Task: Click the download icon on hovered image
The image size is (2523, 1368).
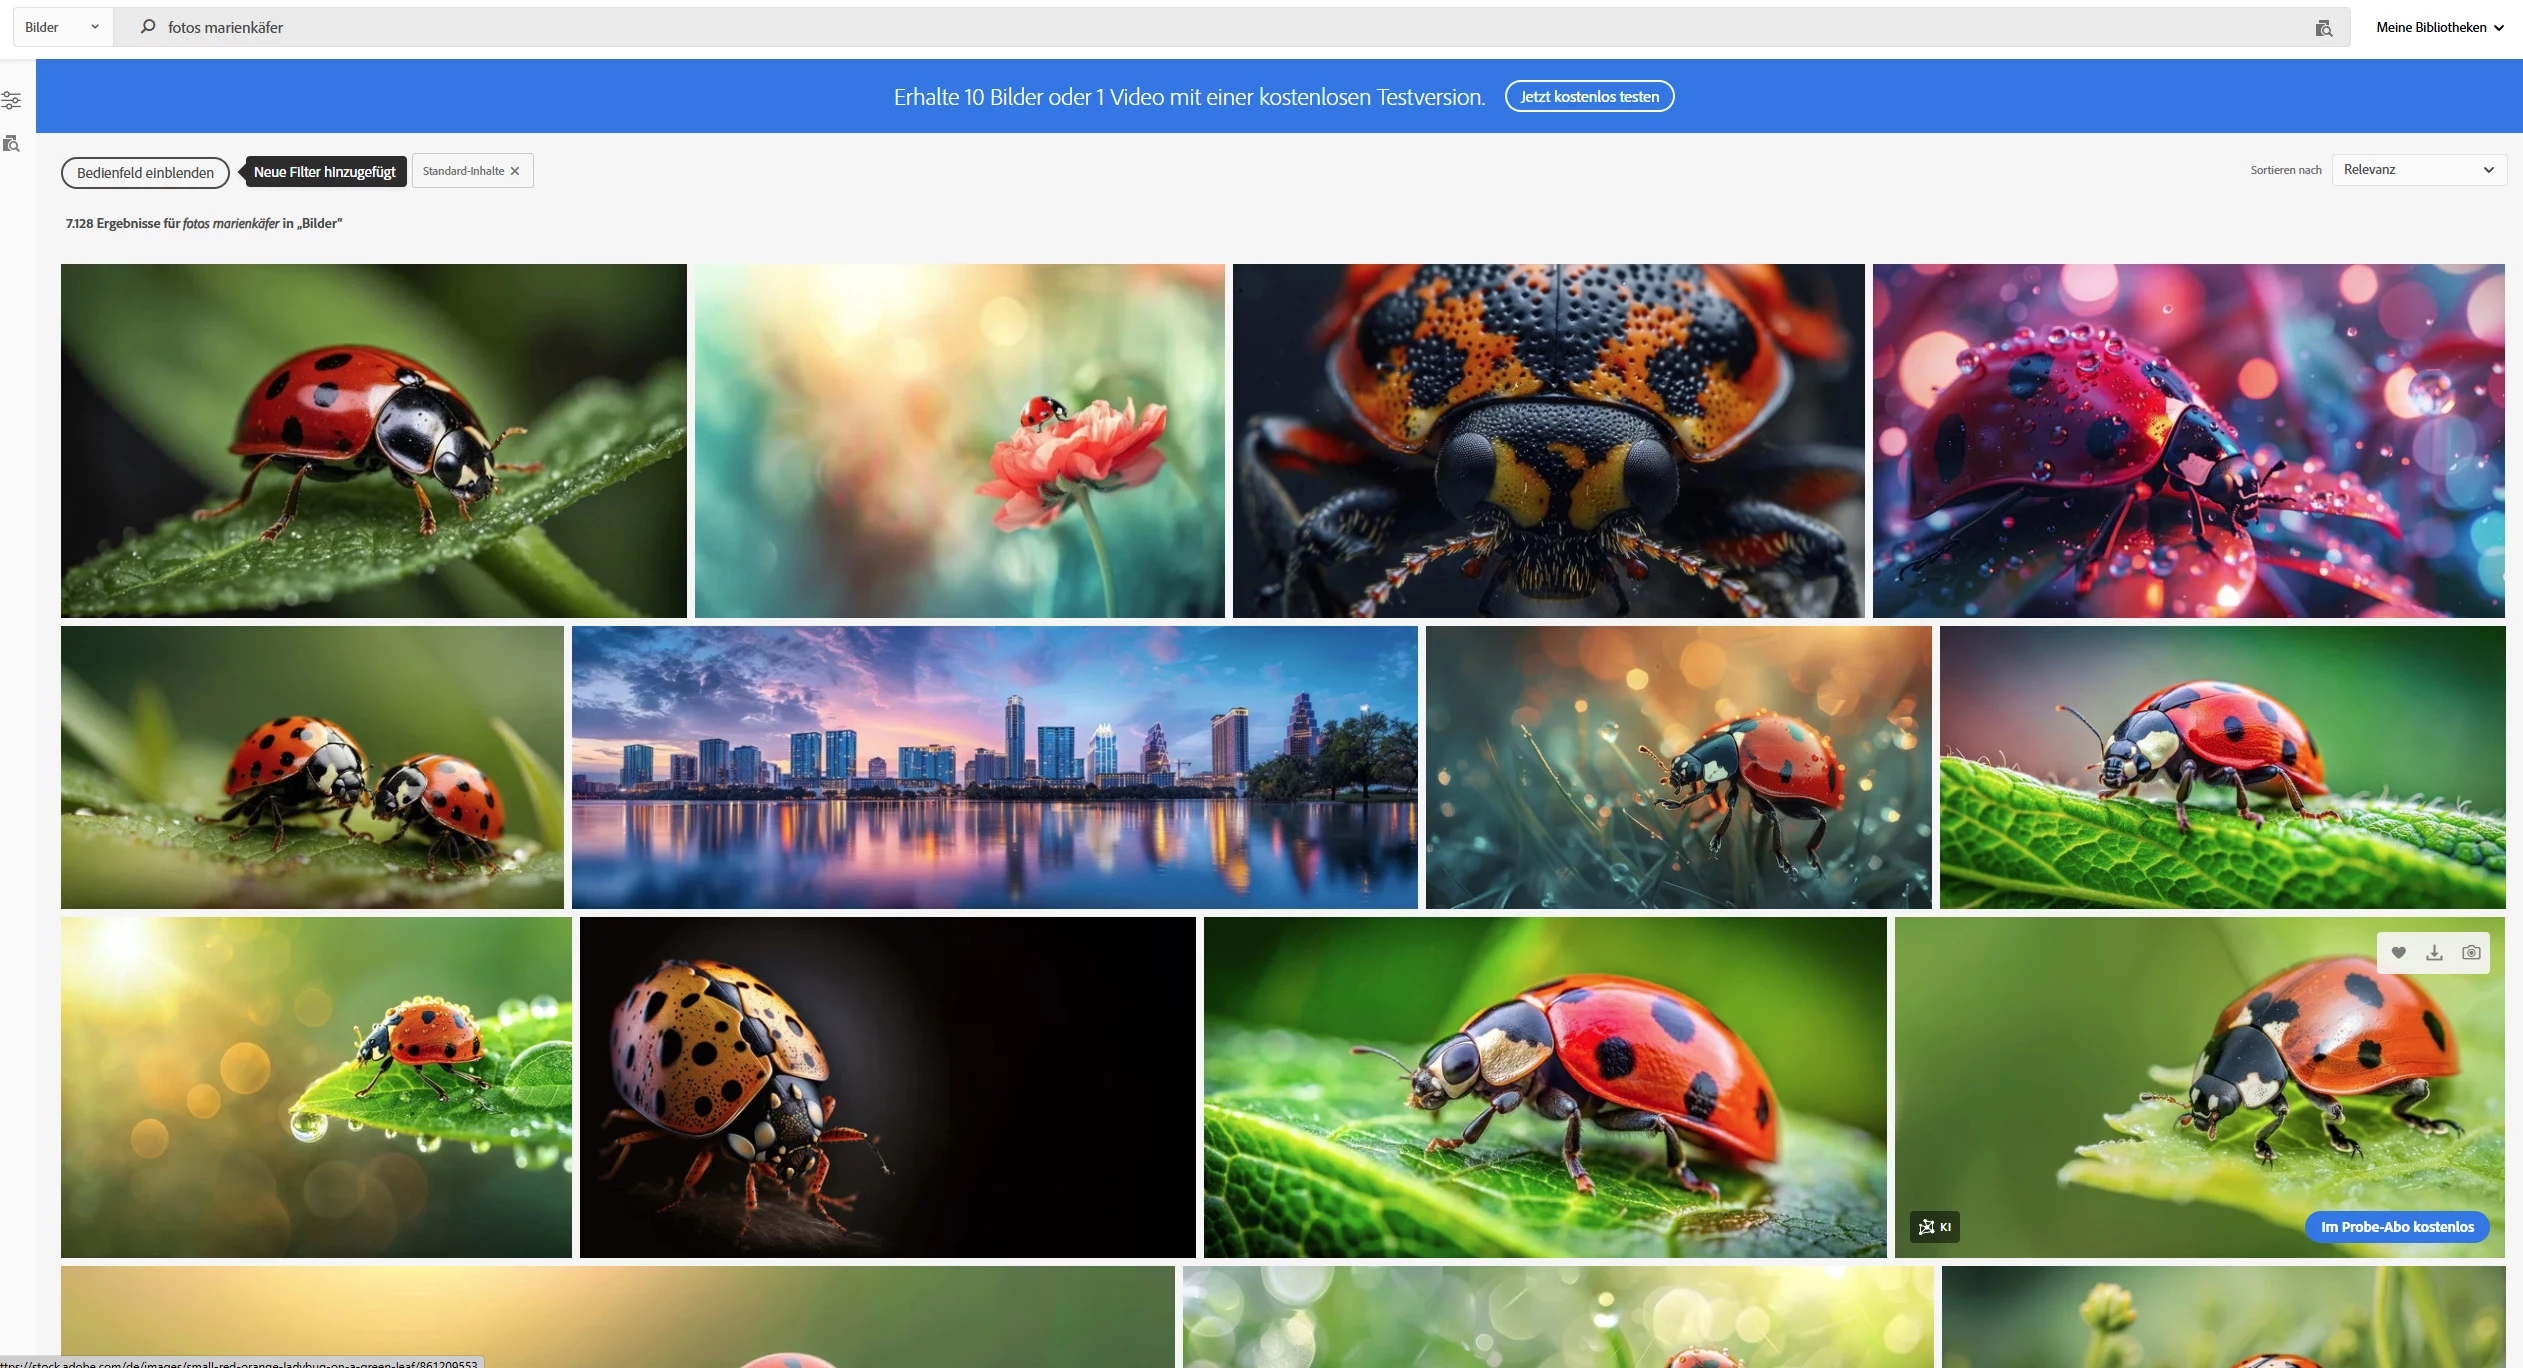Action: [x=2434, y=953]
